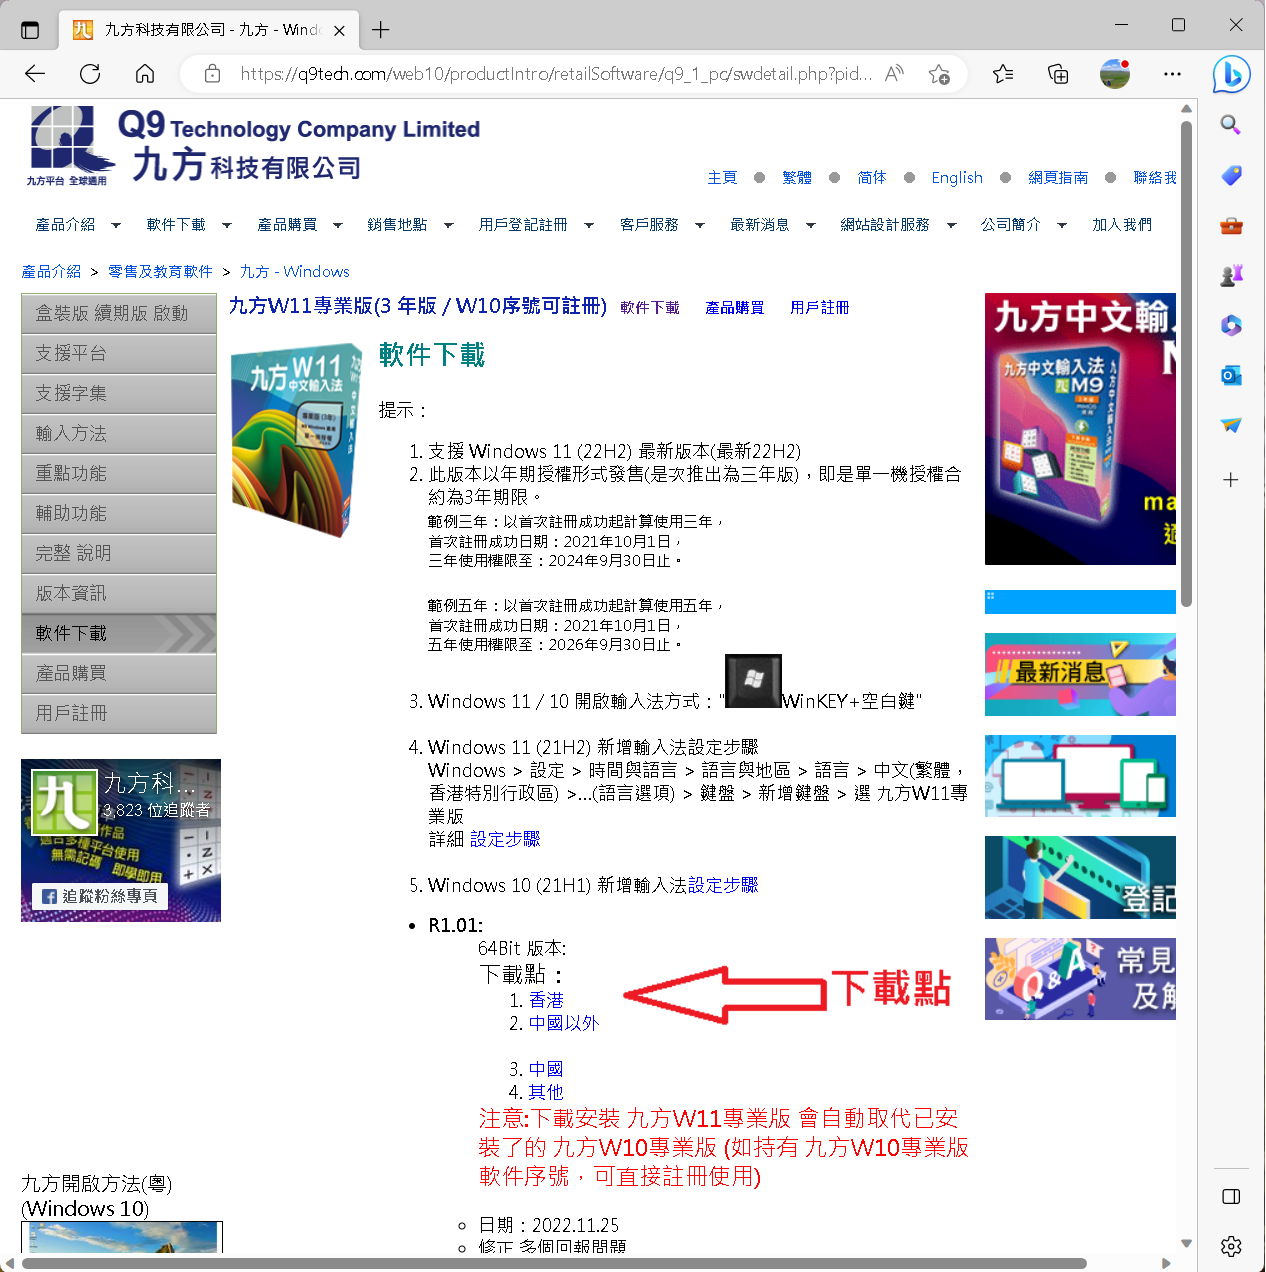Select 版本資訊 in side menu
The height and width of the screenshot is (1272, 1266).
click(119, 593)
